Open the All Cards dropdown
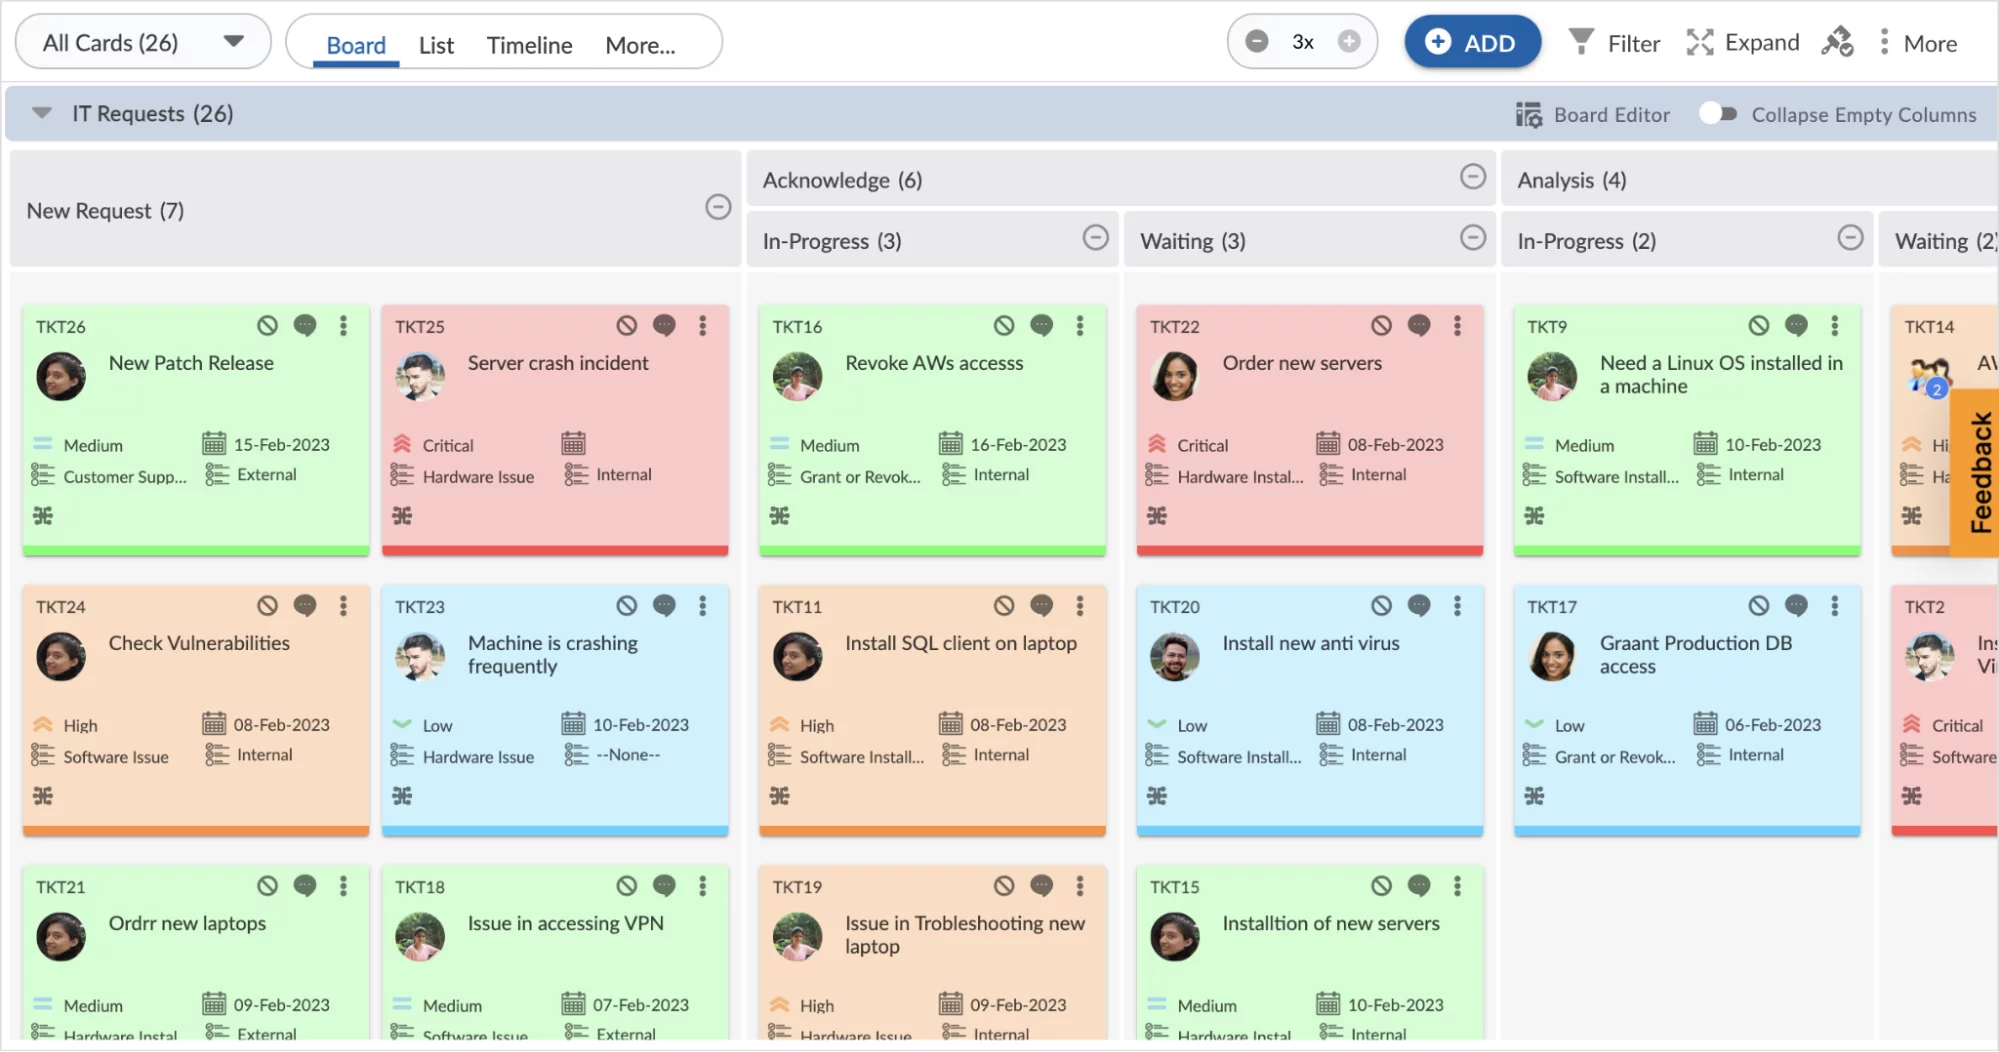This screenshot has width=1999, height=1052. [x=142, y=41]
